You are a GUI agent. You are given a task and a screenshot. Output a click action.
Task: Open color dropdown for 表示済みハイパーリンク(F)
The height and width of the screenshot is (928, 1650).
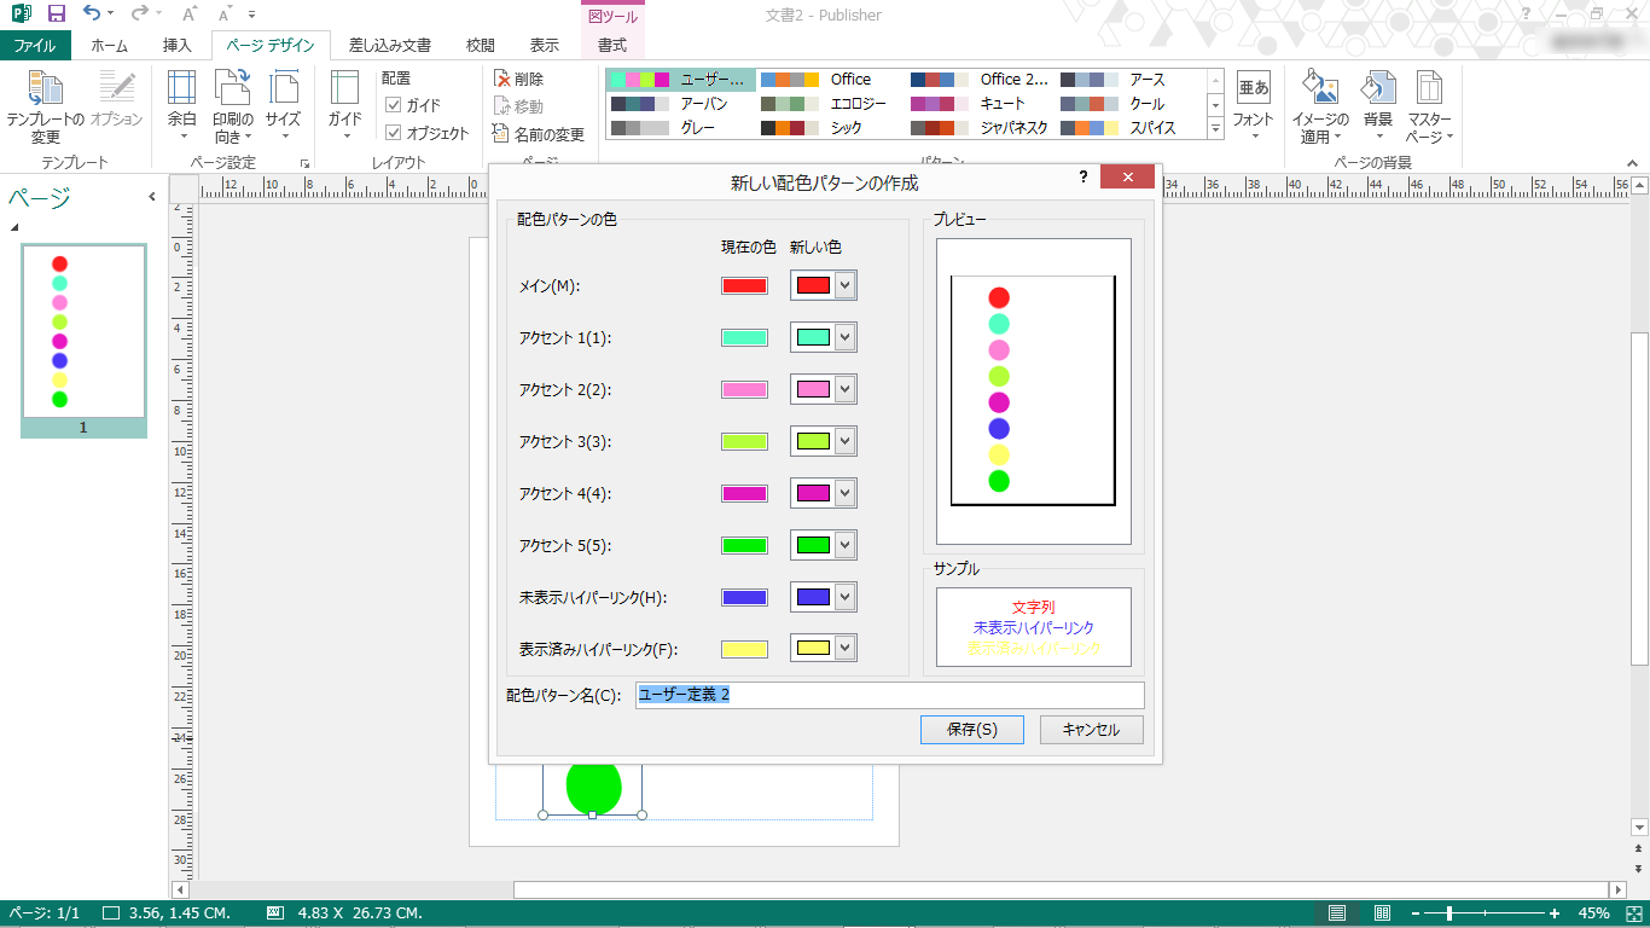[x=845, y=648]
